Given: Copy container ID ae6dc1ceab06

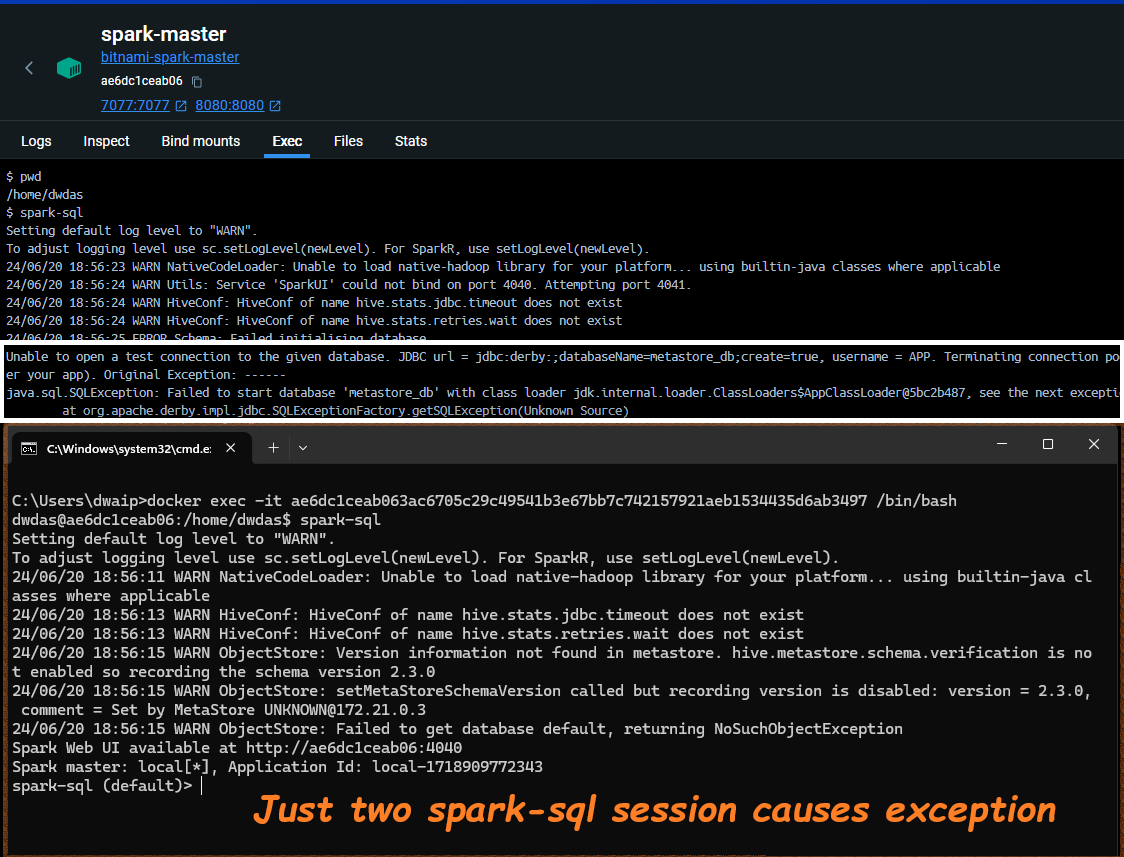Looking at the screenshot, I should click(x=197, y=82).
